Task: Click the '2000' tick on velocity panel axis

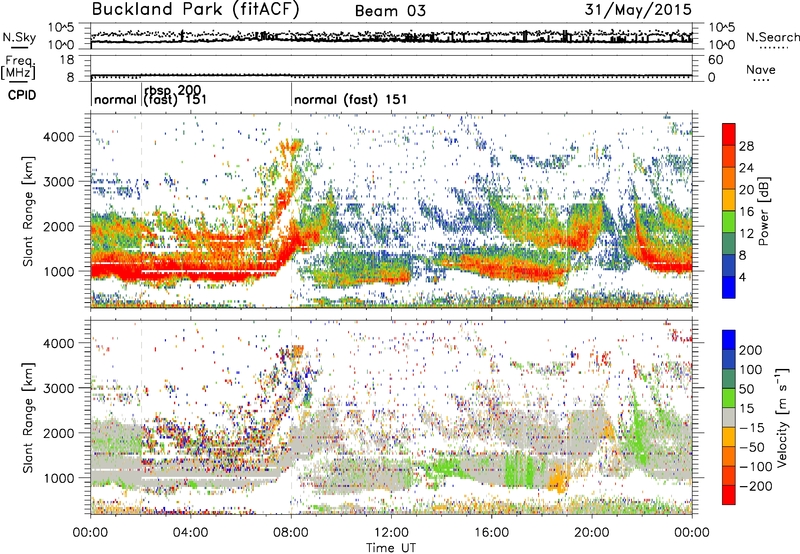Action: [59, 433]
